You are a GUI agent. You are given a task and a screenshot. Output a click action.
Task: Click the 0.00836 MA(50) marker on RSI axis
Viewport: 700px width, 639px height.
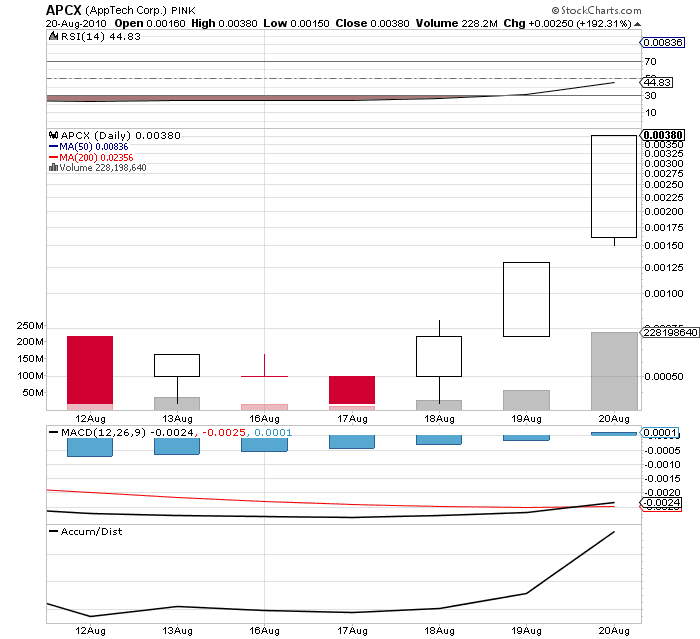(662, 42)
